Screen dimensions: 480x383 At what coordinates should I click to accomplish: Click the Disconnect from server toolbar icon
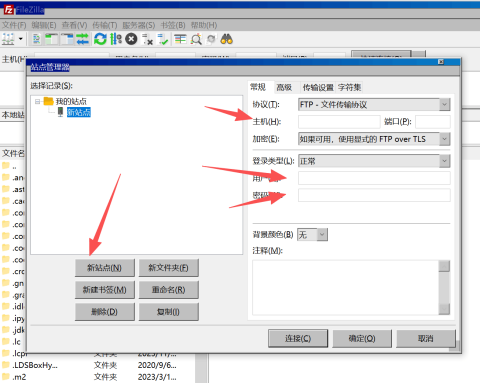tap(147, 39)
